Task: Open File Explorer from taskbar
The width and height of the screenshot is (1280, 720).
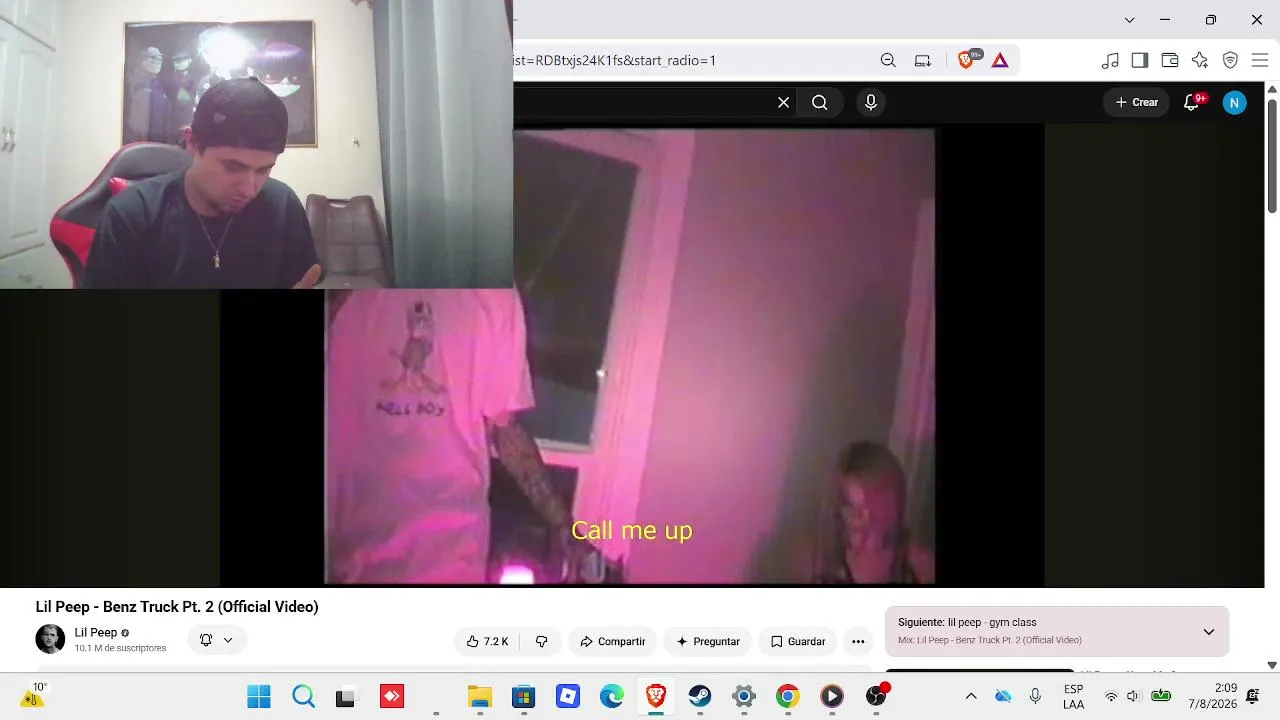Action: click(x=480, y=696)
